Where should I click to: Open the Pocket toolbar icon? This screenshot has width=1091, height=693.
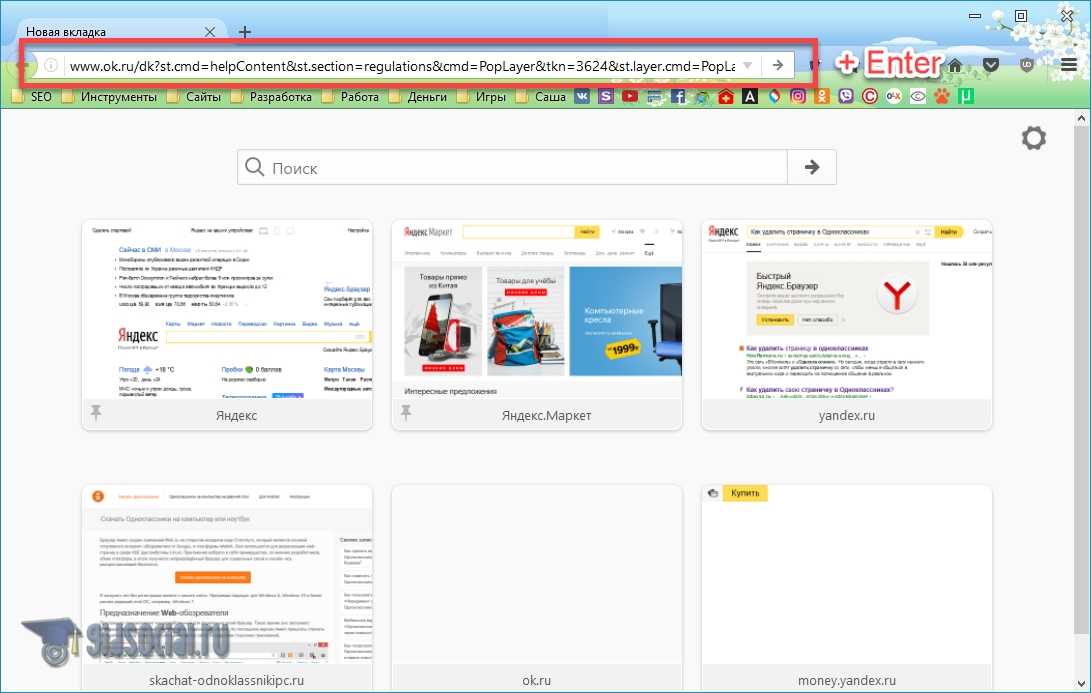(x=990, y=66)
